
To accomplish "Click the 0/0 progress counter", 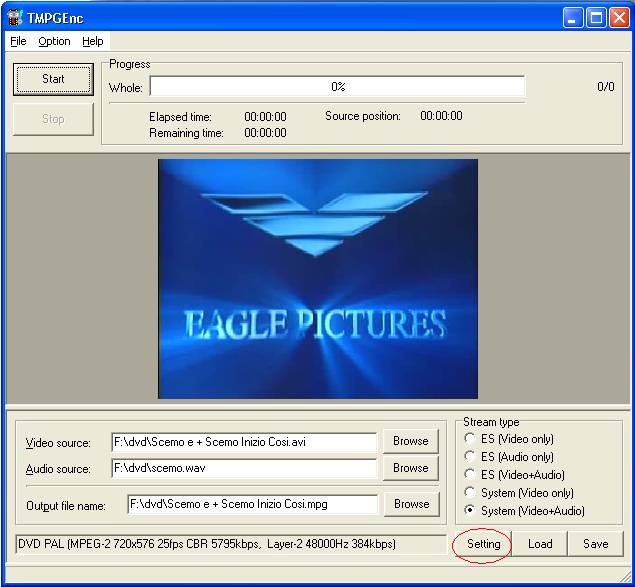I will (x=605, y=87).
